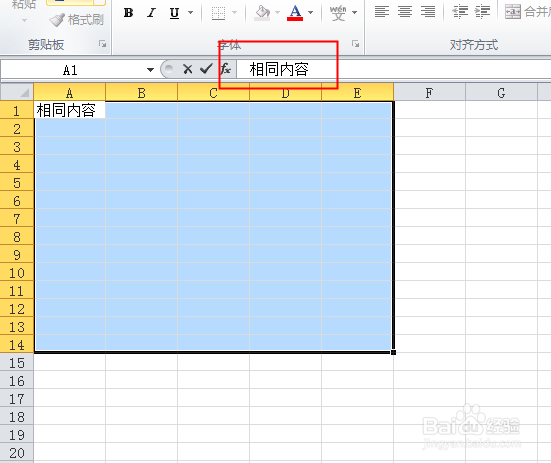Select column G header

(x=501, y=93)
